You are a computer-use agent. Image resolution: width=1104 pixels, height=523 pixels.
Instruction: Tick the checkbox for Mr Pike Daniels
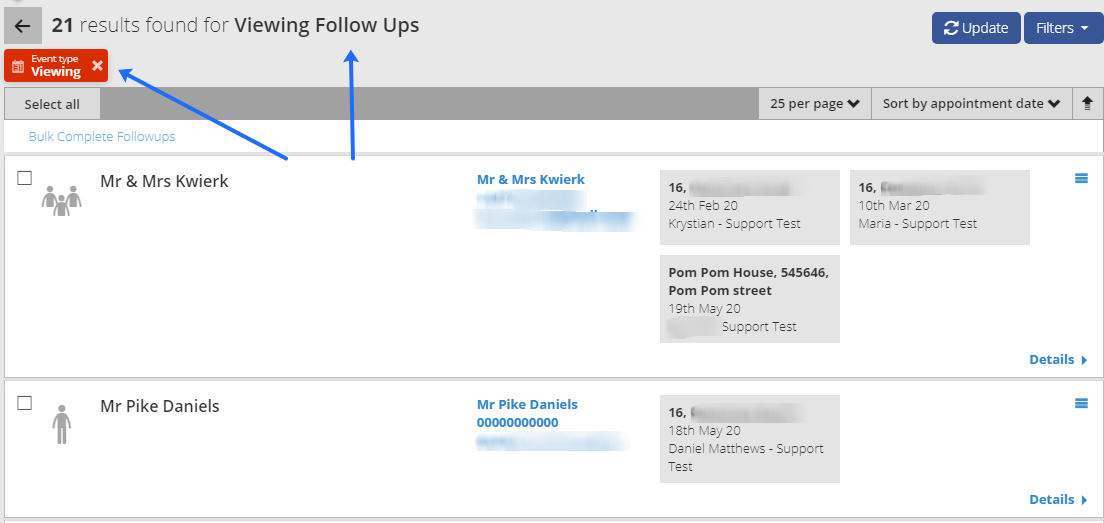click(25, 403)
